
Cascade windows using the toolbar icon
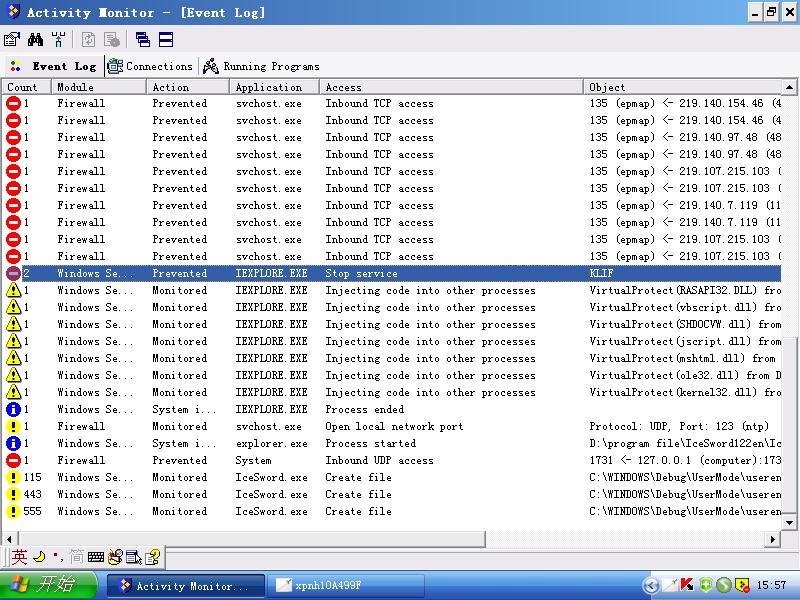[143, 39]
